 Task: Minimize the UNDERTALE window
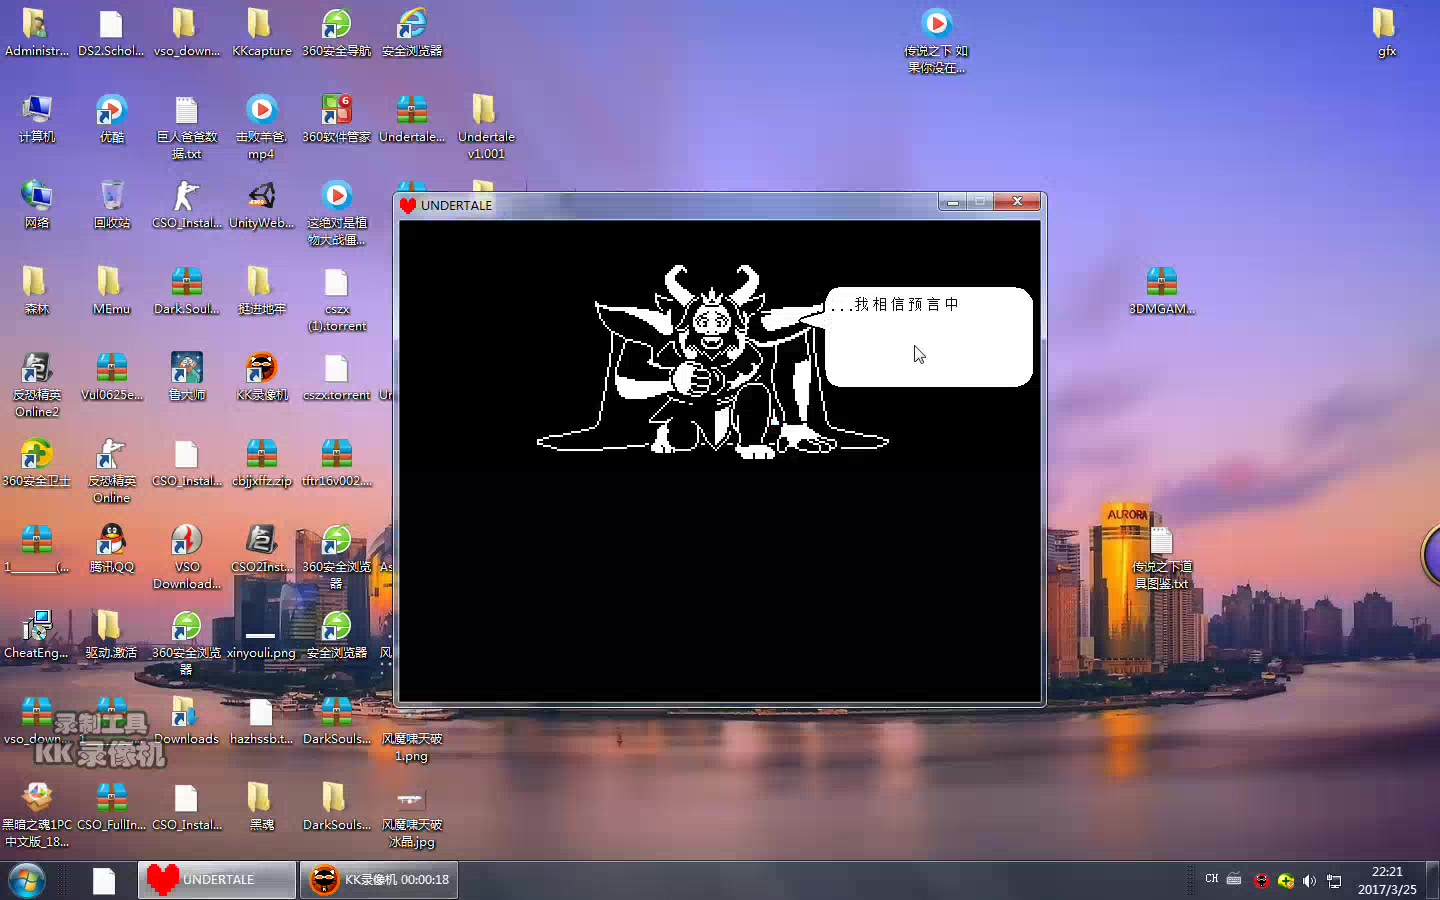pos(953,202)
